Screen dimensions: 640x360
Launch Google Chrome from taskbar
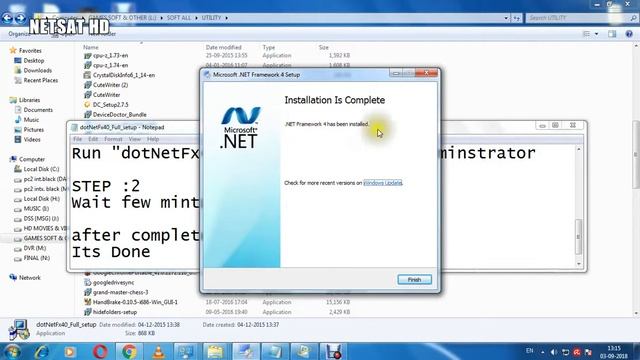tap(129, 351)
